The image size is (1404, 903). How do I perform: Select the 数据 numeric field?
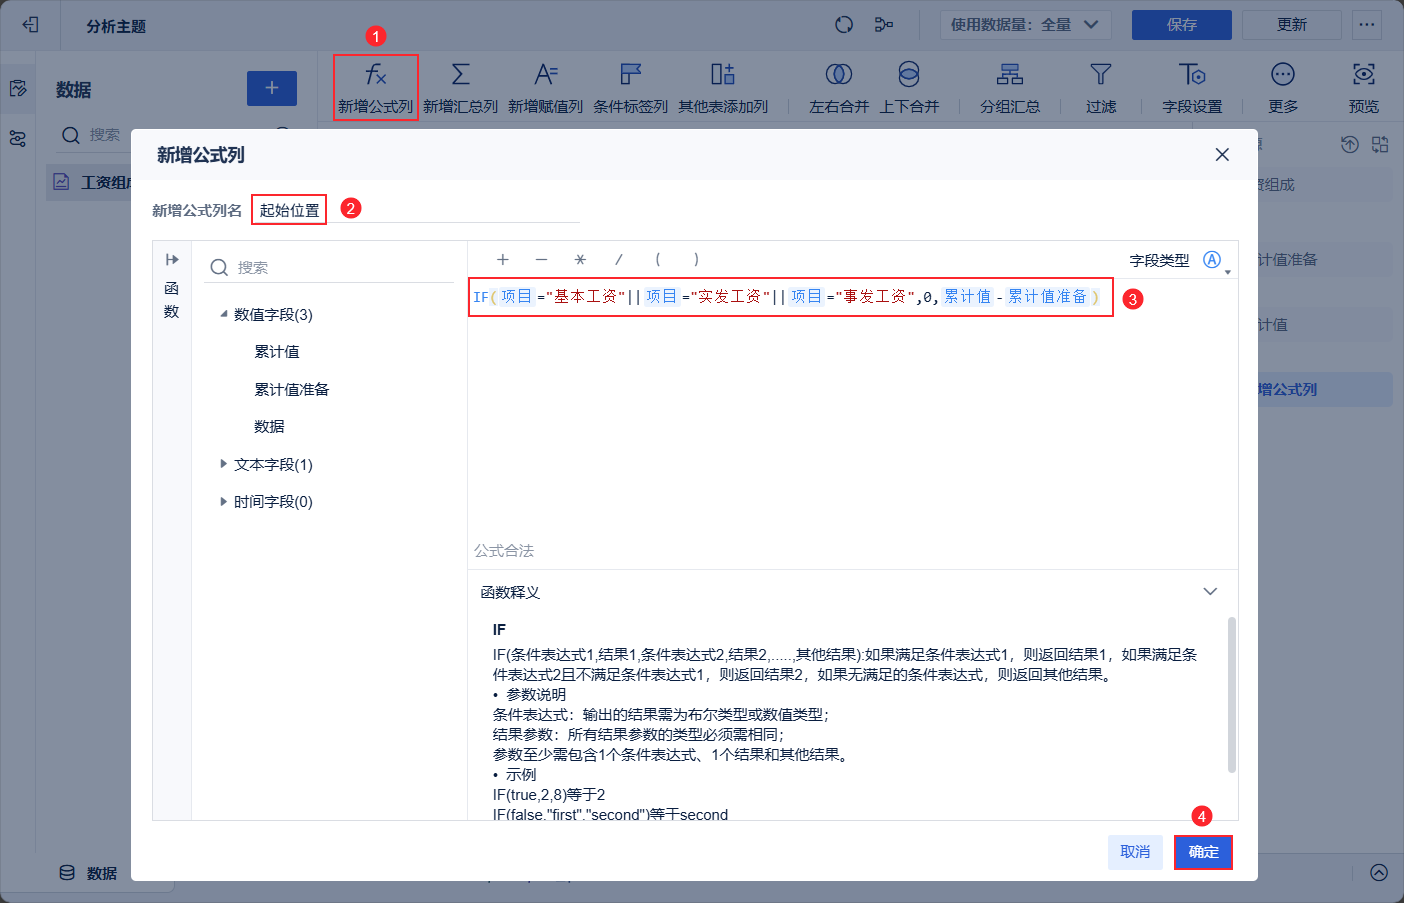(269, 427)
